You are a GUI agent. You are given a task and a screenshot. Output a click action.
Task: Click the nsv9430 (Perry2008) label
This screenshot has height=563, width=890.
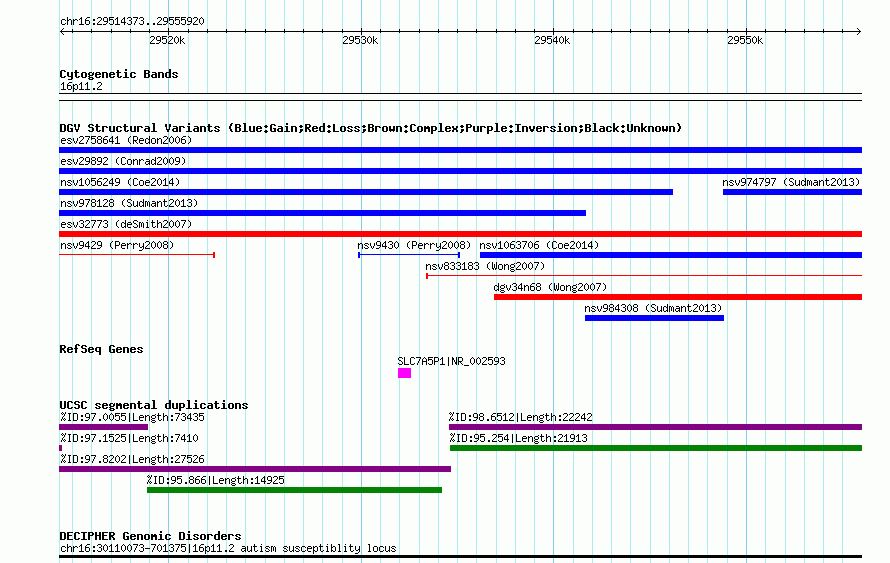pyautogui.click(x=414, y=245)
